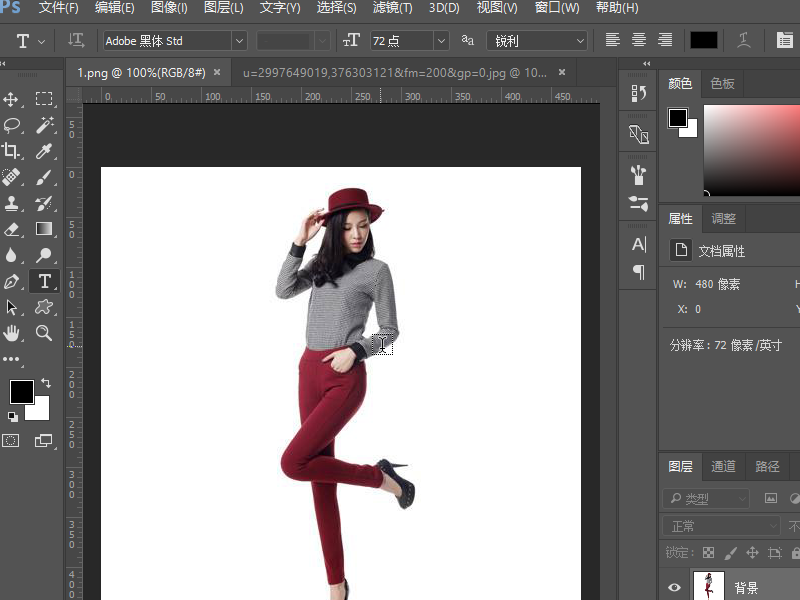Select the Gradient tool

coord(44,229)
